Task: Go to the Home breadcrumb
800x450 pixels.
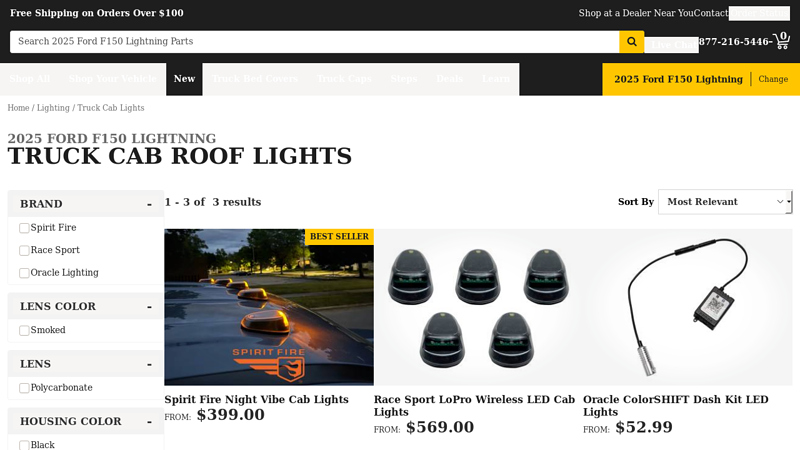Action: click(x=18, y=108)
